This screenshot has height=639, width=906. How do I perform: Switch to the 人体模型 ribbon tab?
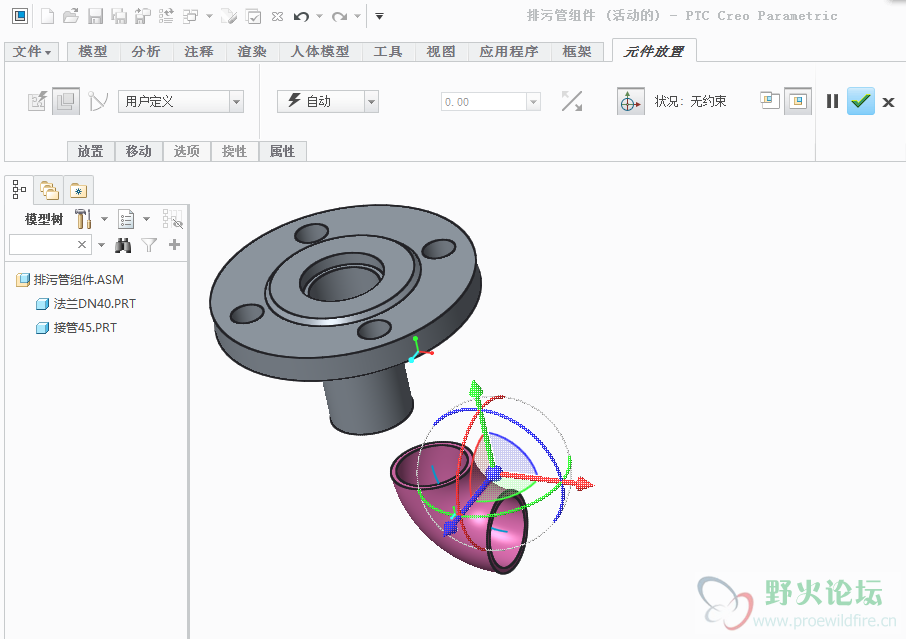coord(320,51)
